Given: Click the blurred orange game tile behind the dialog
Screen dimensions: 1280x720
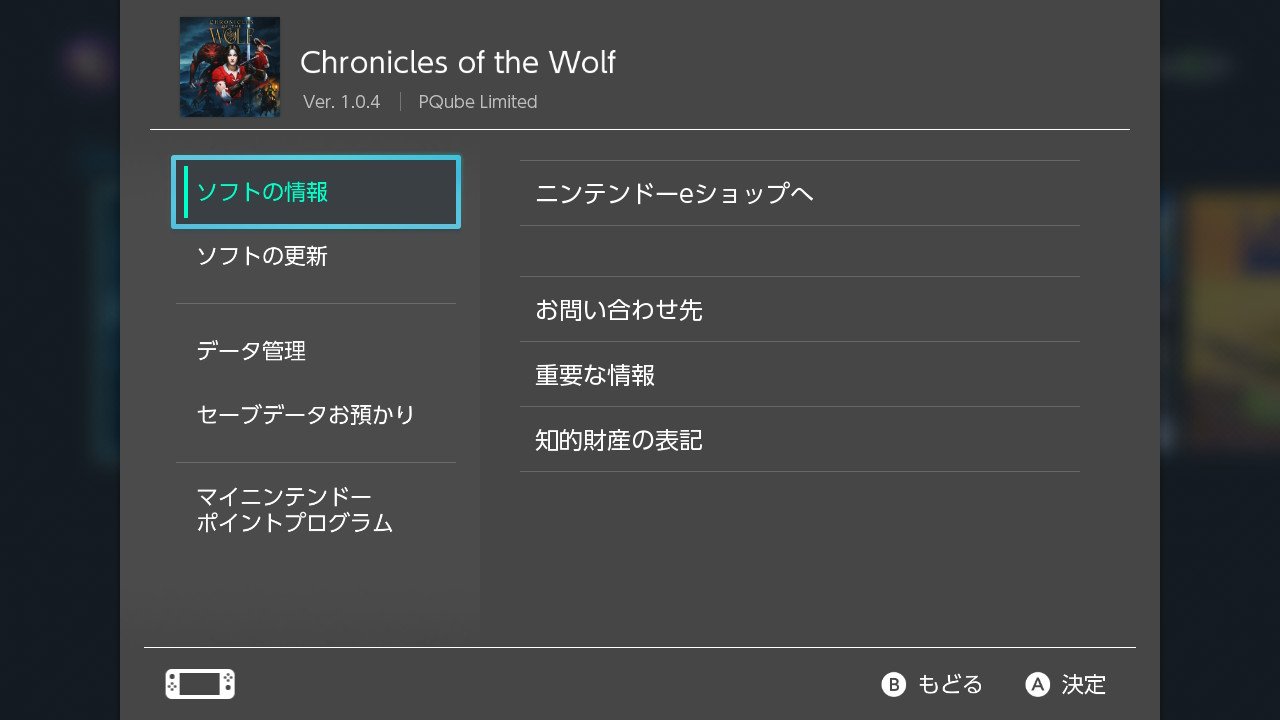Looking at the screenshot, I should (x=1232, y=320).
